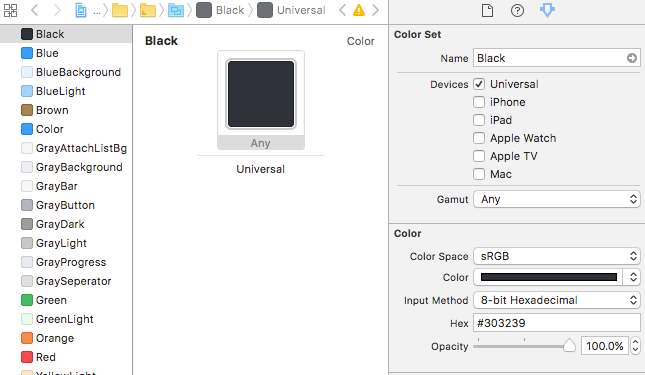Click the Black breadcrumb item
Viewport: 645px width, 375px height.
point(220,10)
